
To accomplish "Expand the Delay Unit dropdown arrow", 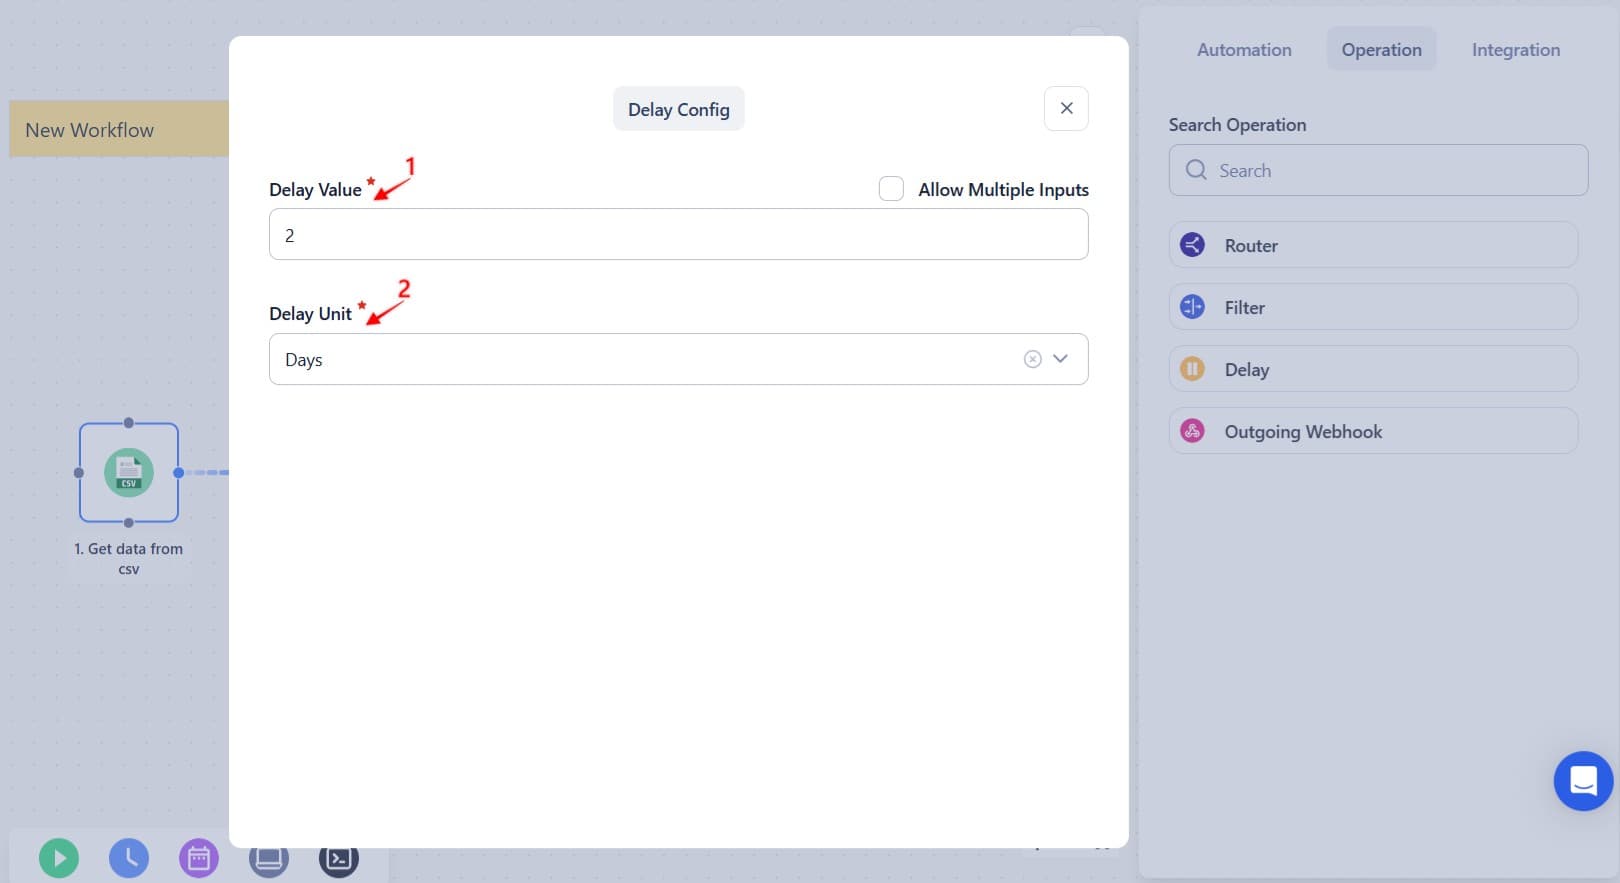I will [1061, 359].
